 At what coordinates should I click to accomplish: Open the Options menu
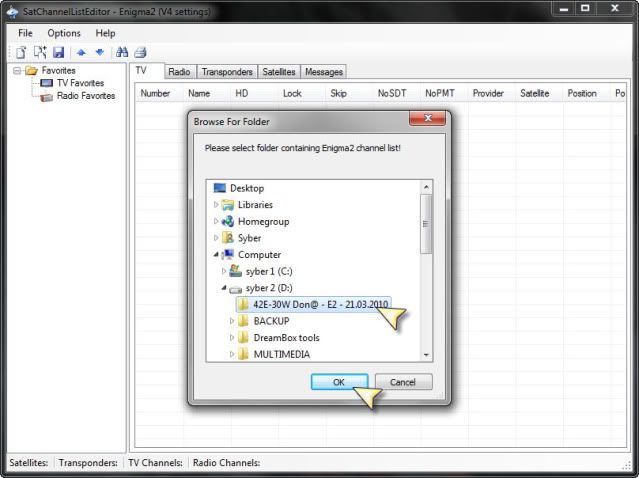click(x=64, y=33)
